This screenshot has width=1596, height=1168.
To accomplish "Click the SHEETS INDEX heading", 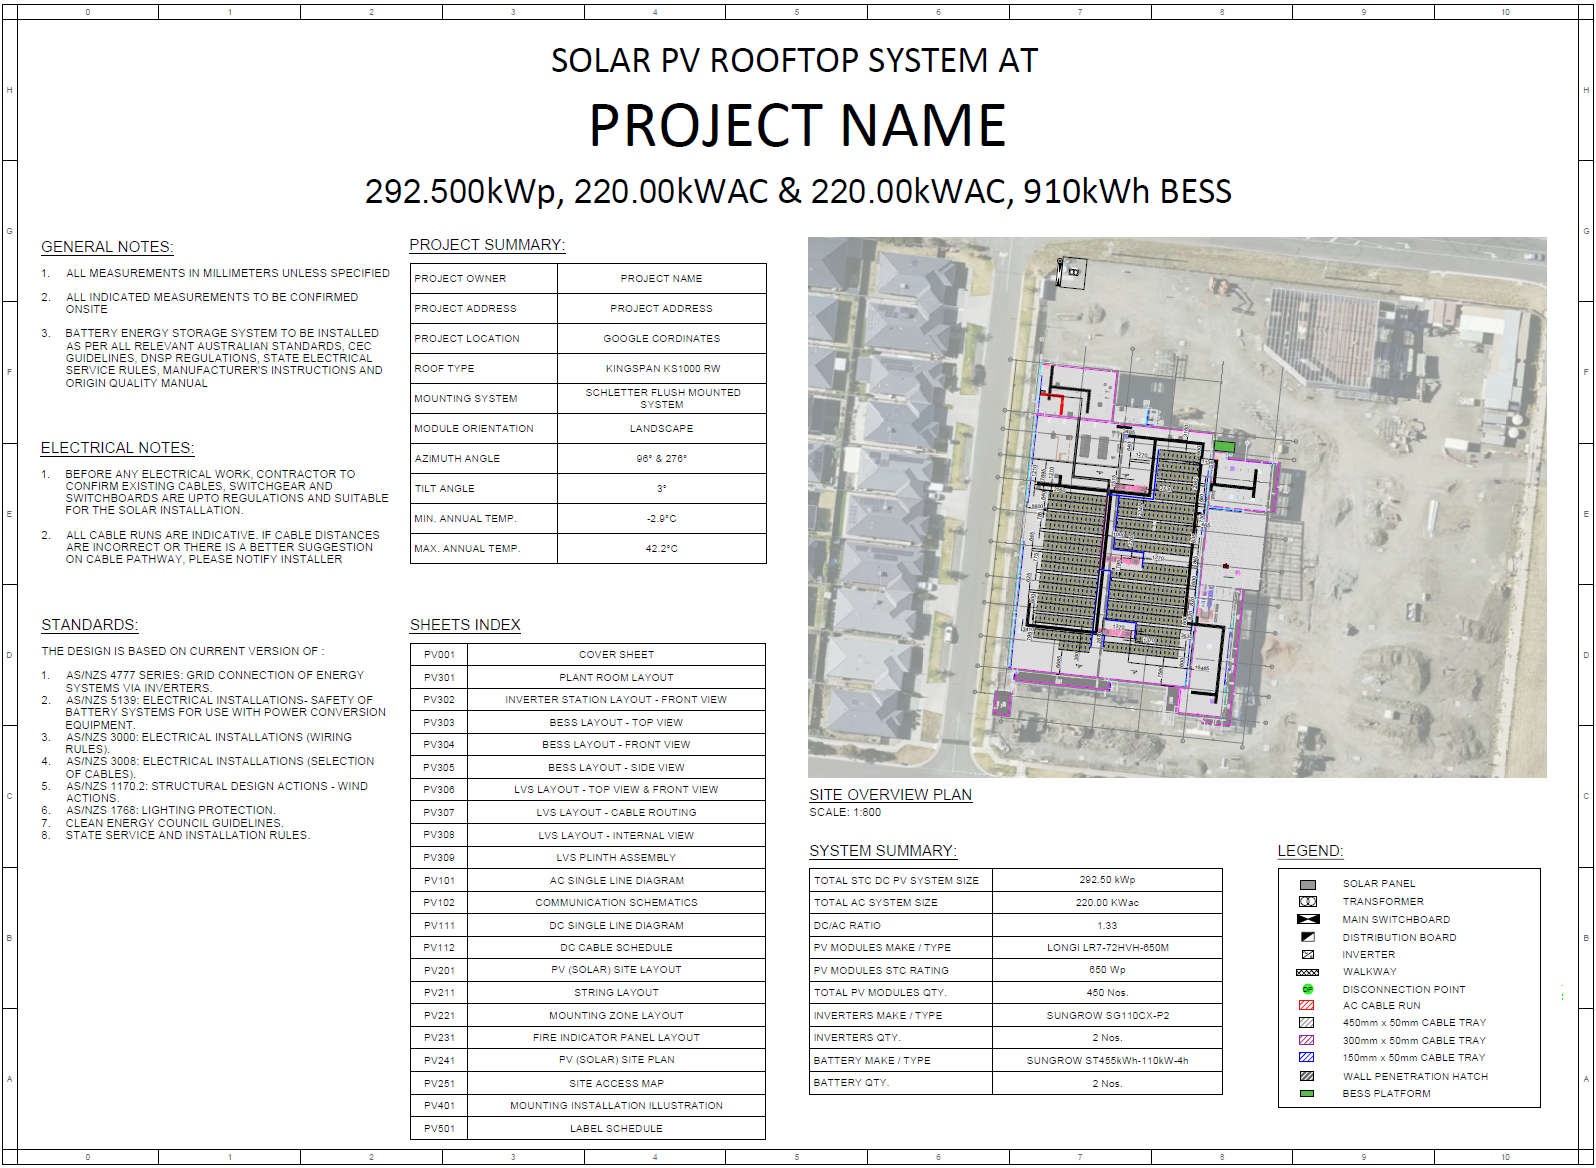I will [x=465, y=625].
